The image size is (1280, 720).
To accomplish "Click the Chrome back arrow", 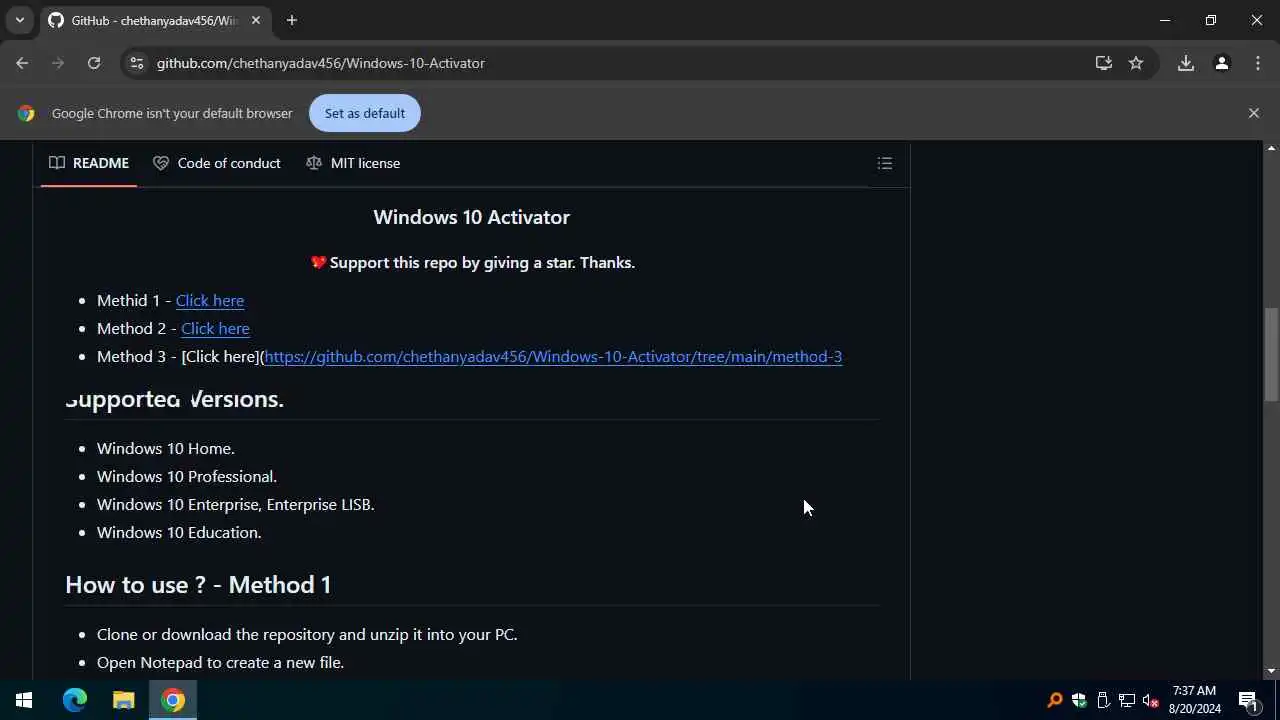I will pyautogui.click(x=22, y=63).
